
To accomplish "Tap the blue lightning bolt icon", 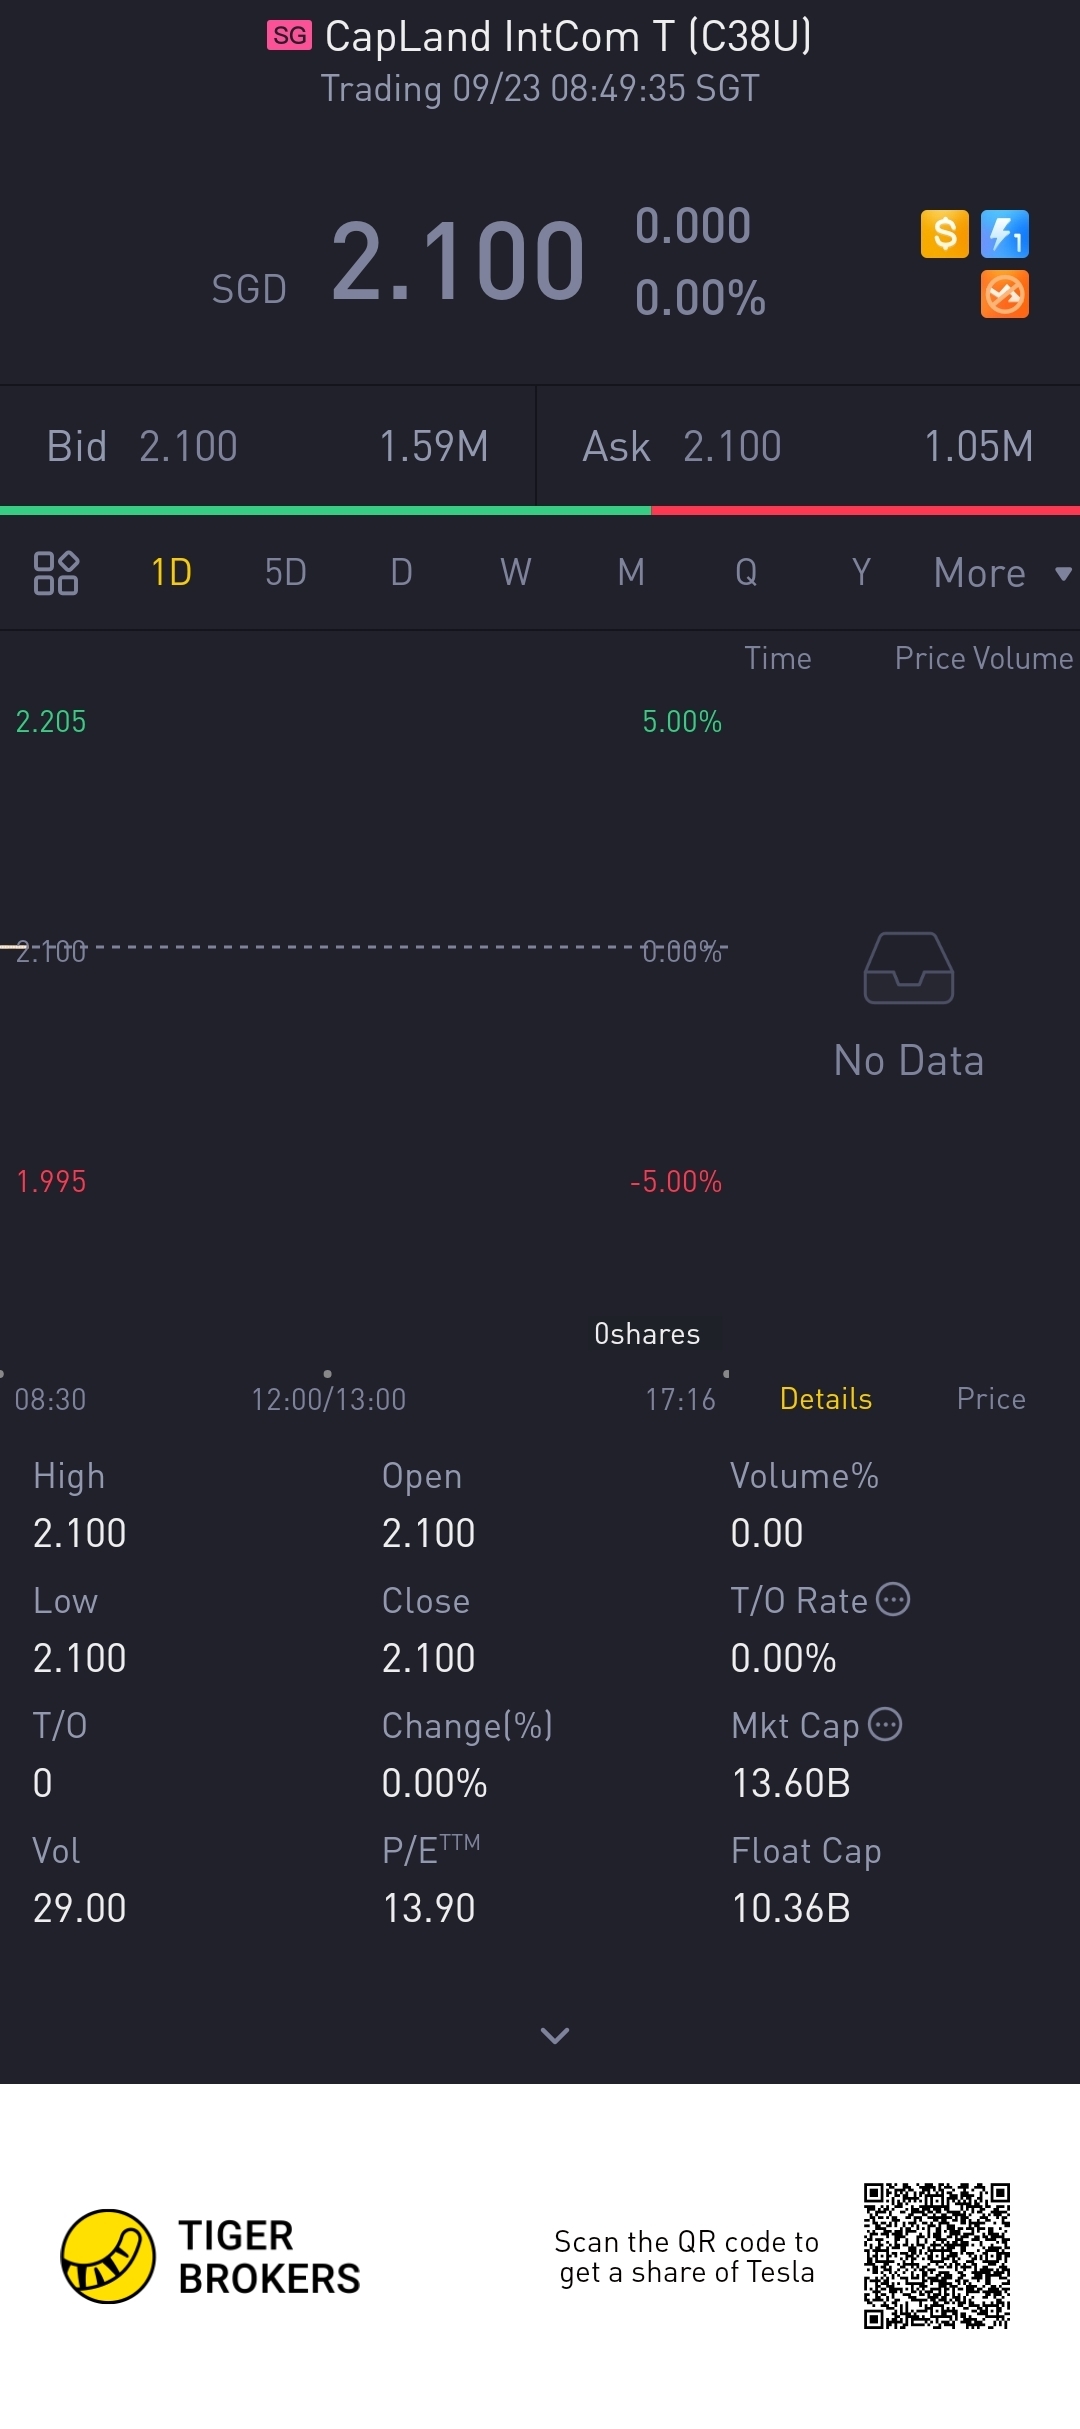I will (1004, 234).
